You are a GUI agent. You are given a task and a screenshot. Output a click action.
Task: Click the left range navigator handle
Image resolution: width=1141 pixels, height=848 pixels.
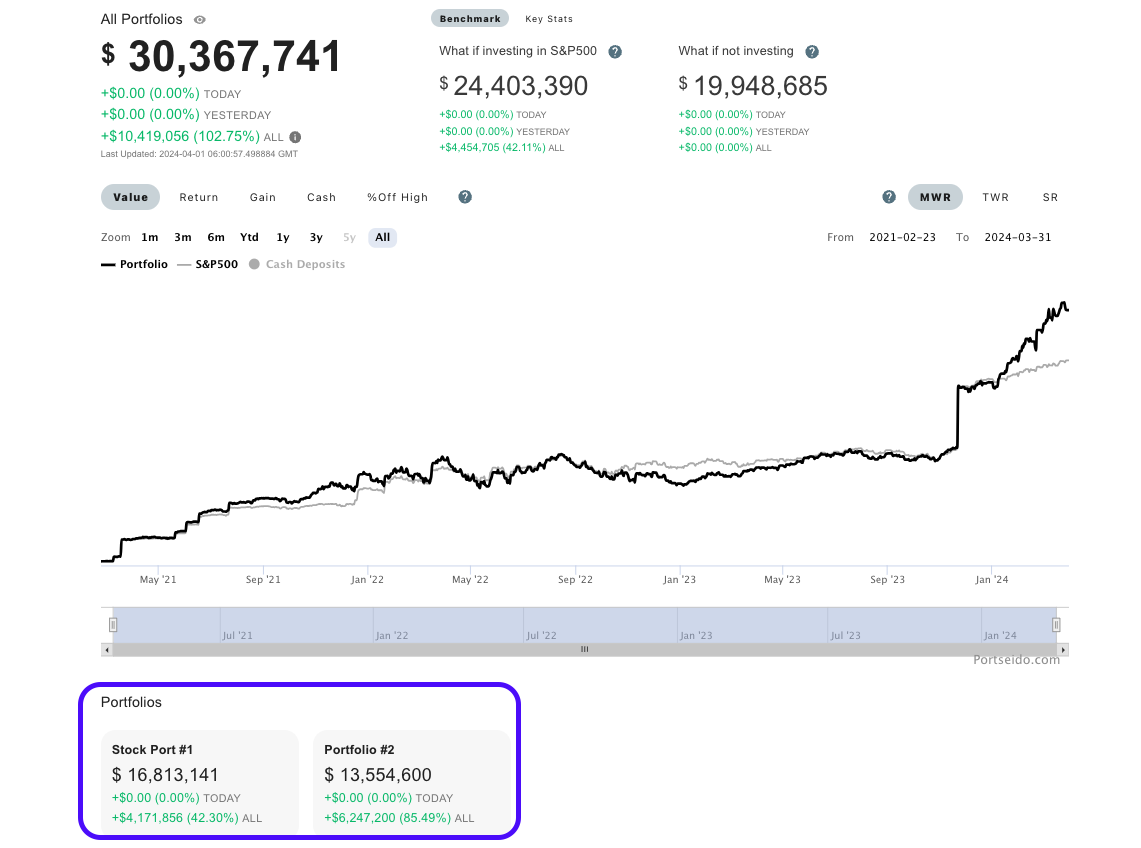click(x=113, y=625)
